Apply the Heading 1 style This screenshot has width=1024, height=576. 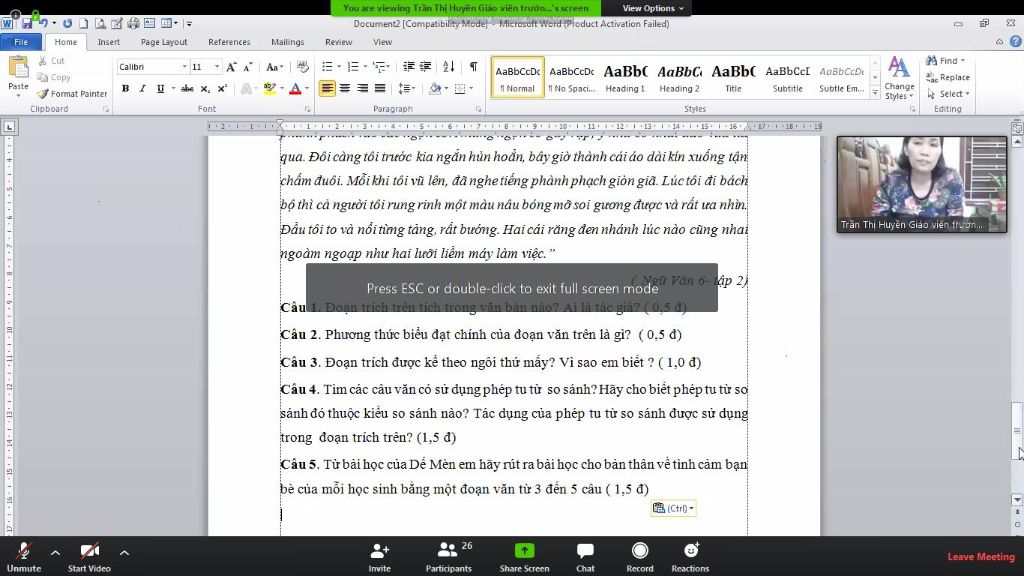[x=625, y=78]
